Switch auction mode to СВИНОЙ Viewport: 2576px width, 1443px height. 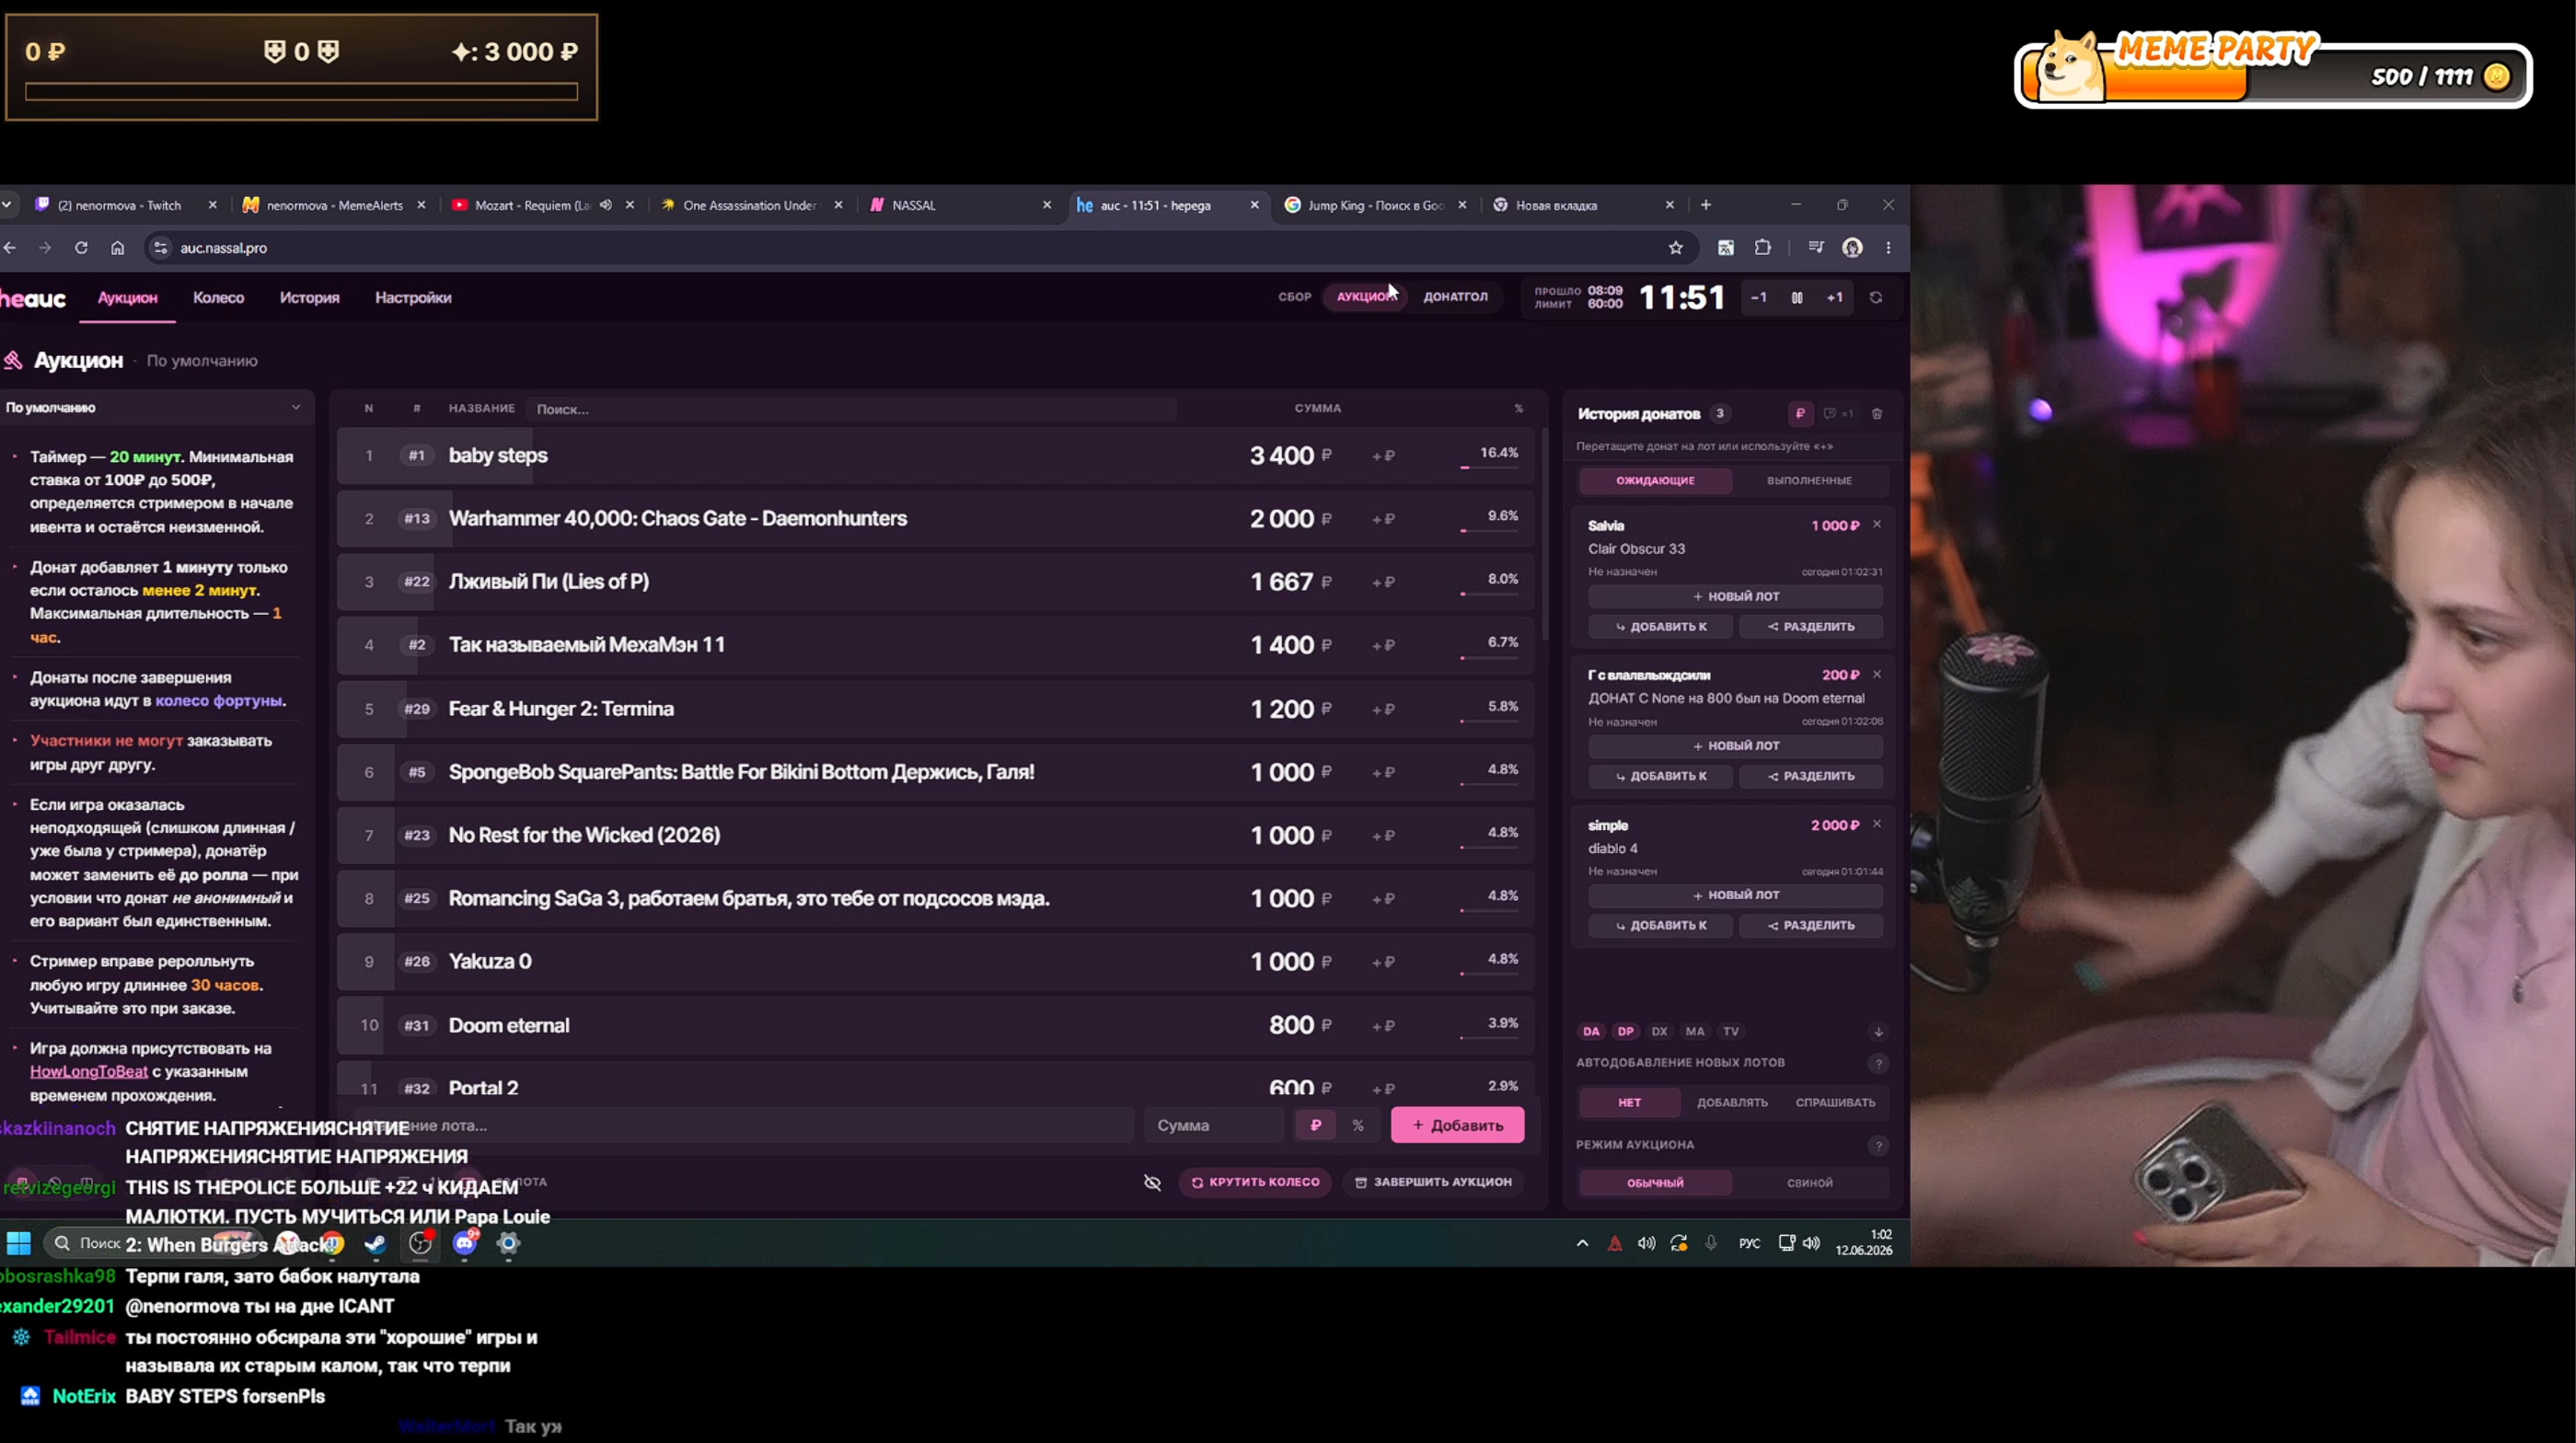(1809, 1183)
